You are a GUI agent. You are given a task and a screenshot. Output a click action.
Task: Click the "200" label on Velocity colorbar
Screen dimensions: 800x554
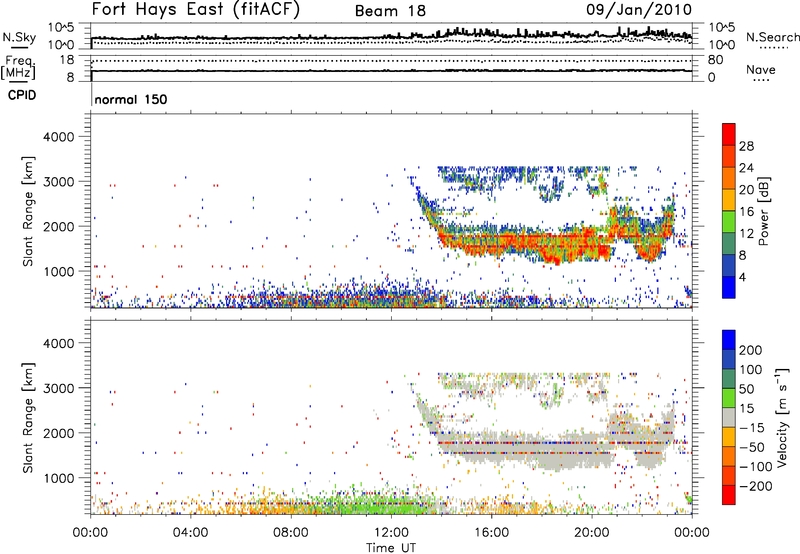point(751,350)
